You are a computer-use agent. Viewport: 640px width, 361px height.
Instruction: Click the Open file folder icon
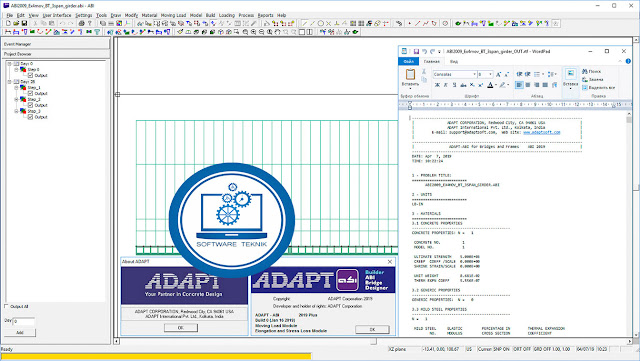coord(16,24)
